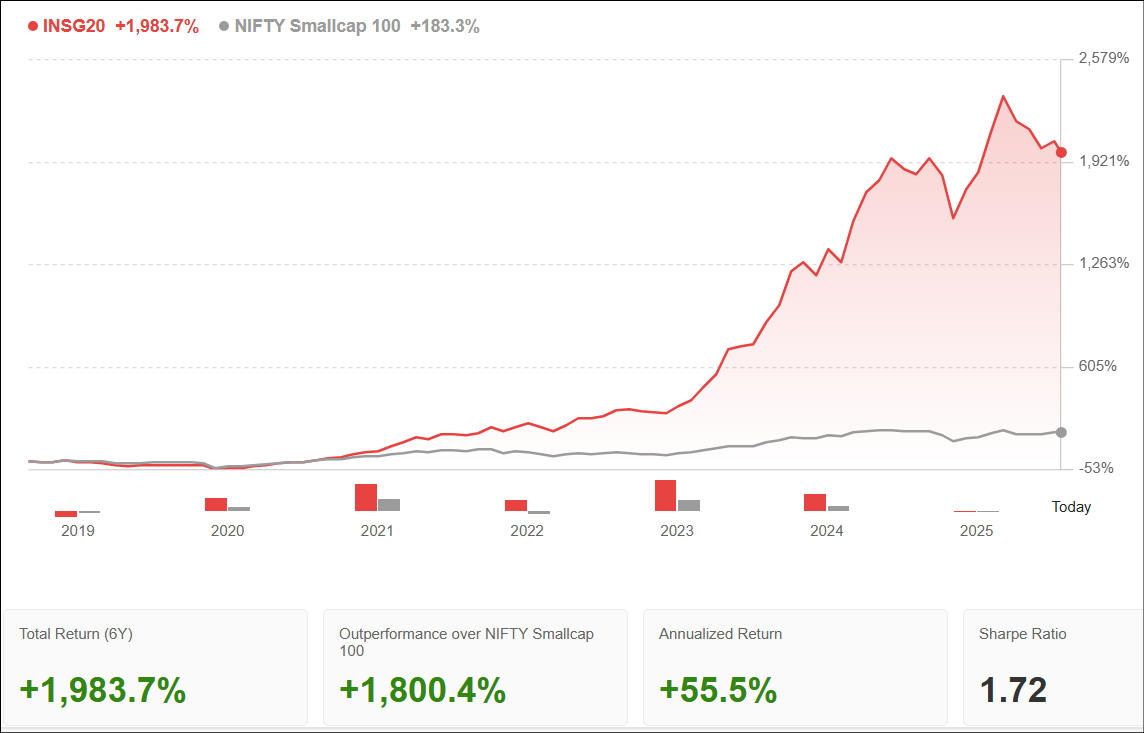Image resolution: width=1144 pixels, height=733 pixels.
Task: Jump to the 2024 year label
Action: 827,531
